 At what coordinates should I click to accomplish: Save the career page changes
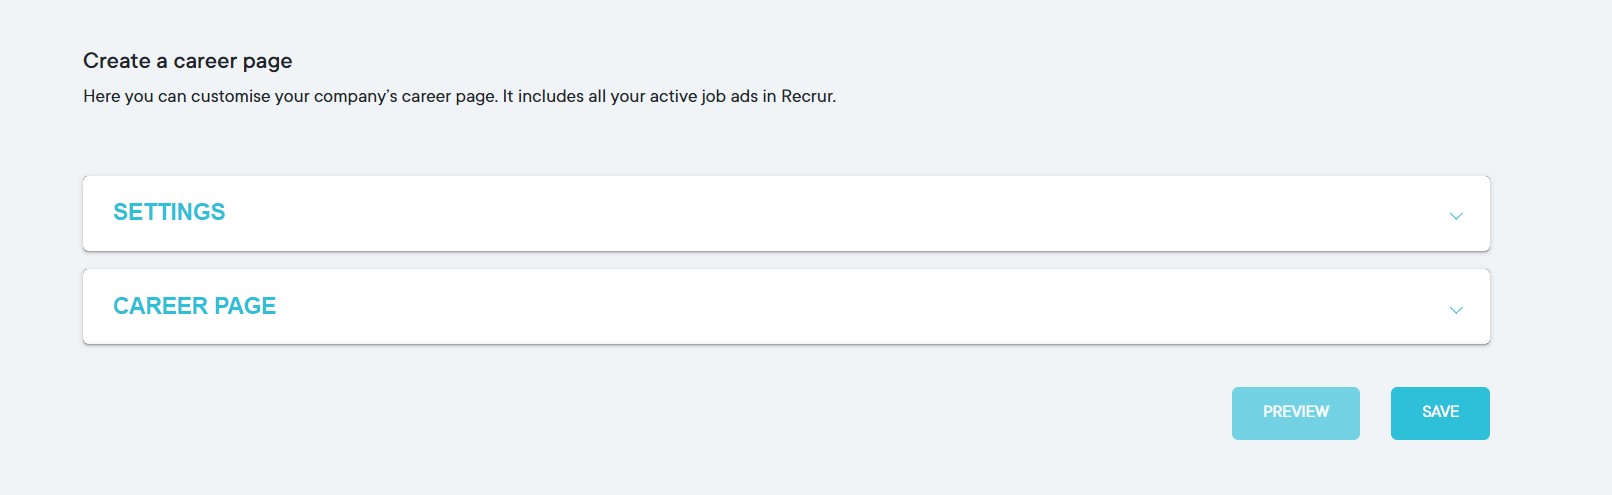pyautogui.click(x=1440, y=413)
